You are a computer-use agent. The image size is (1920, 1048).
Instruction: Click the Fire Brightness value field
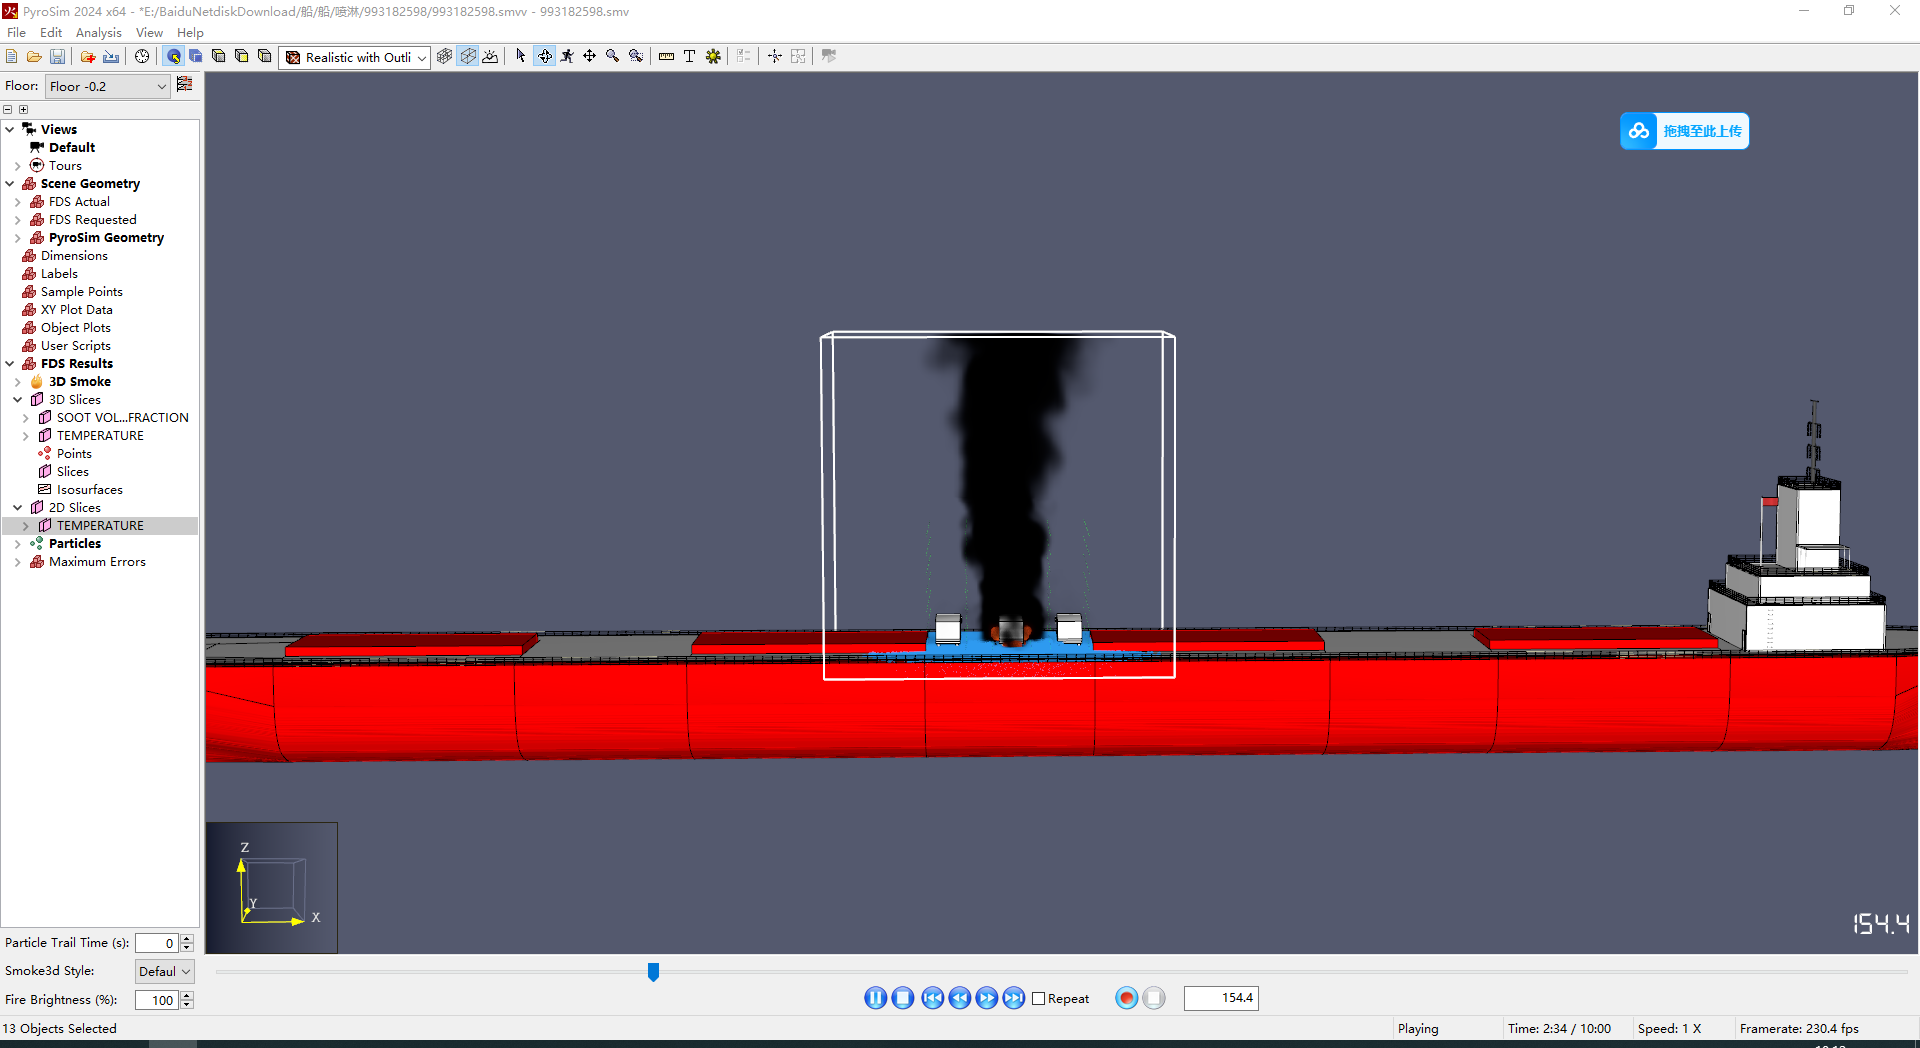click(157, 1000)
